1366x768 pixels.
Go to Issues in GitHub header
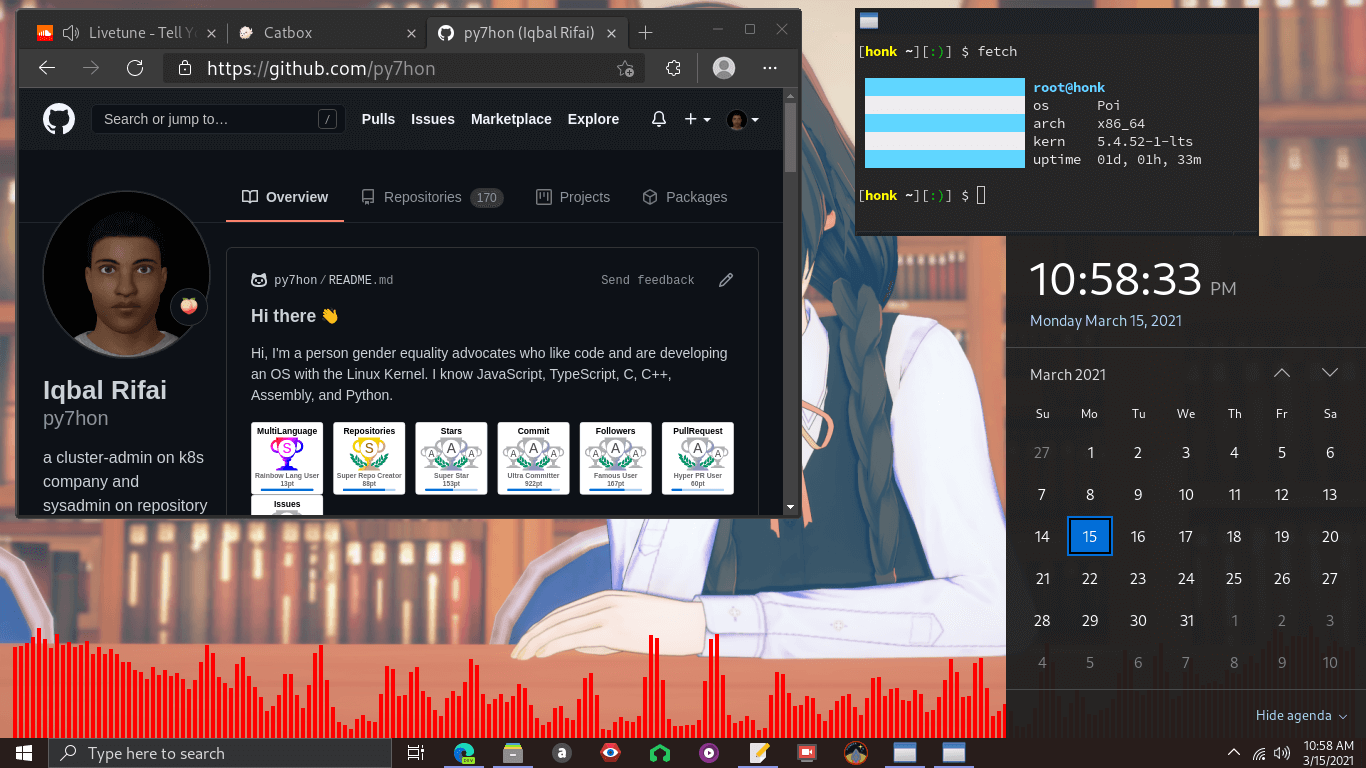433,119
